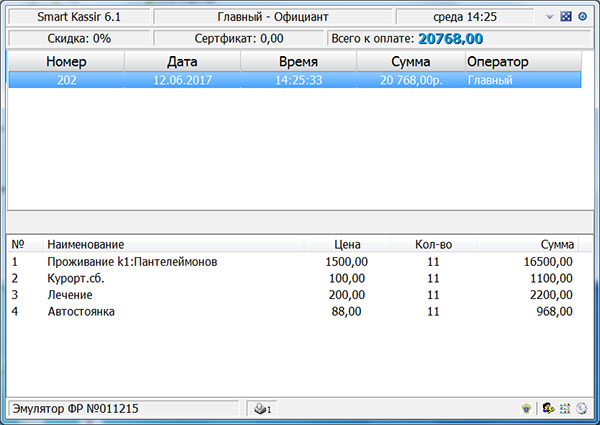Image resolution: width=600 pixels, height=425 pixels.
Task: Sort receipts by Номер column header
Action: 66,62
